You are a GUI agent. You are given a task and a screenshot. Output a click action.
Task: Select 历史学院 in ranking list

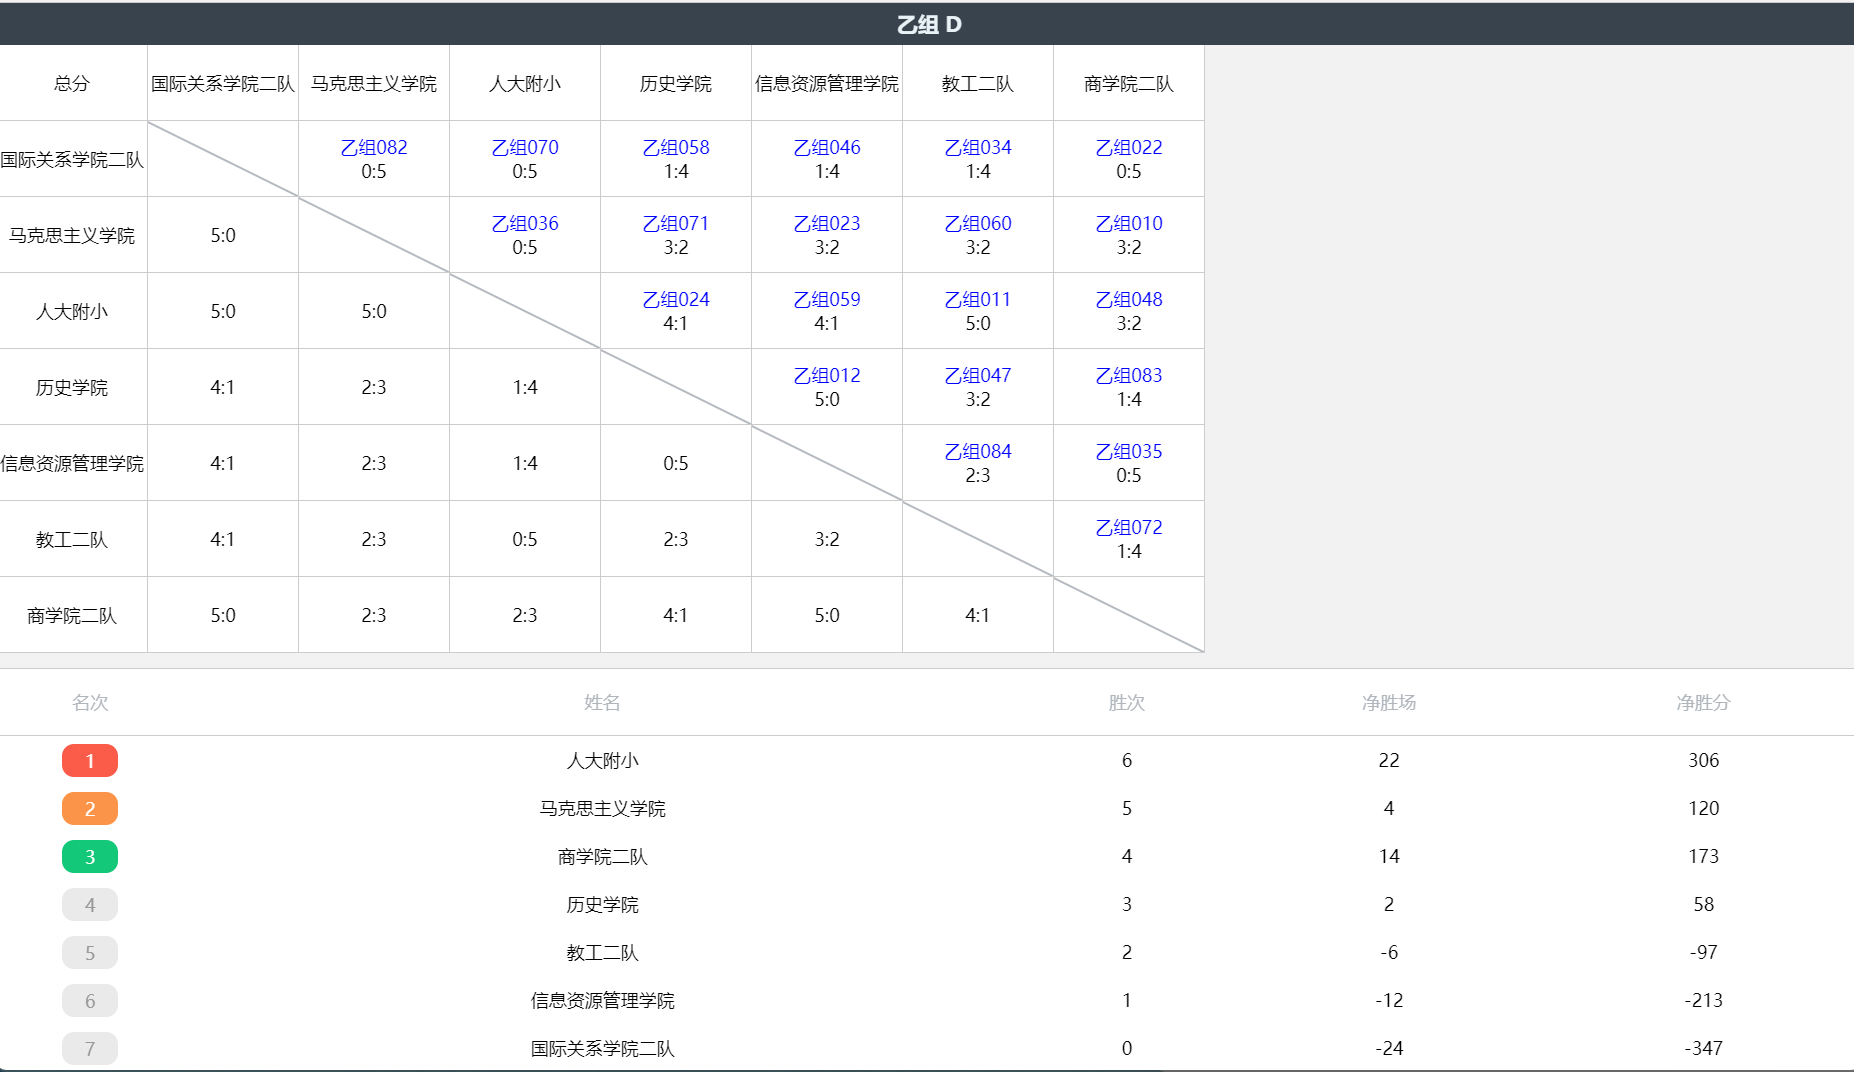[x=602, y=904]
